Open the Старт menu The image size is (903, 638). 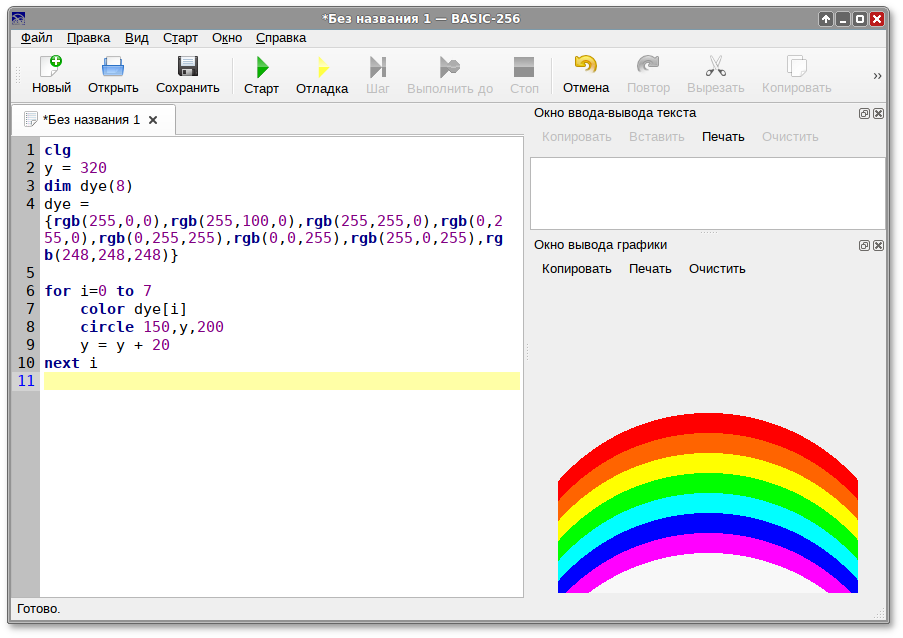(x=180, y=38)
